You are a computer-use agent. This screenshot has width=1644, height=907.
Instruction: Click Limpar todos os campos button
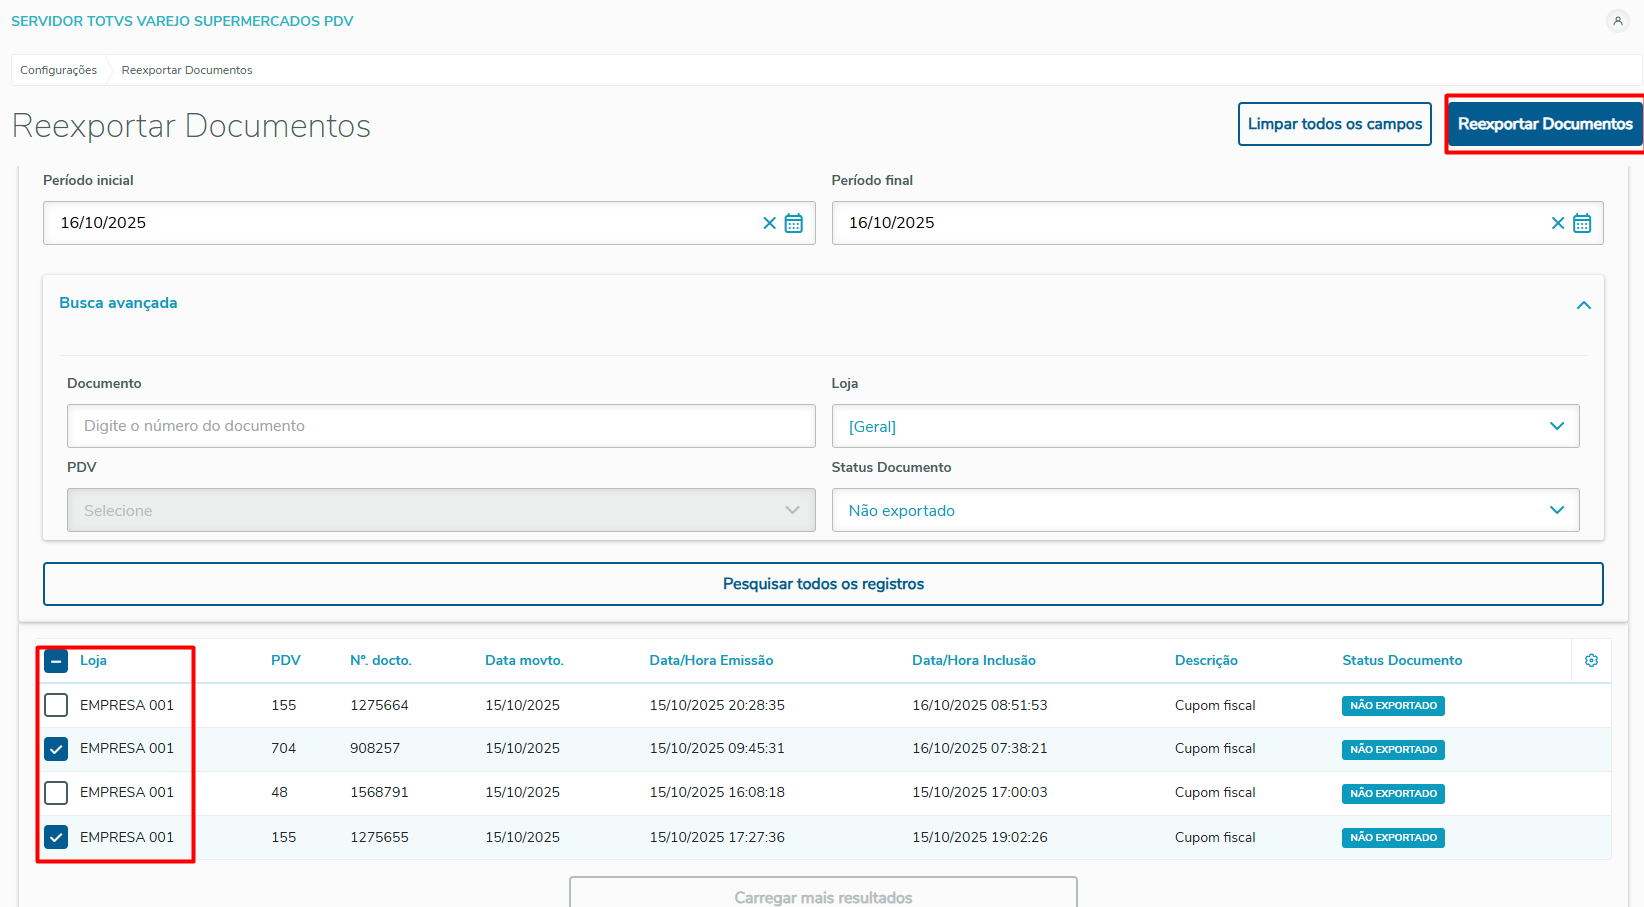pyautogui.click(x=1335, y=124)
